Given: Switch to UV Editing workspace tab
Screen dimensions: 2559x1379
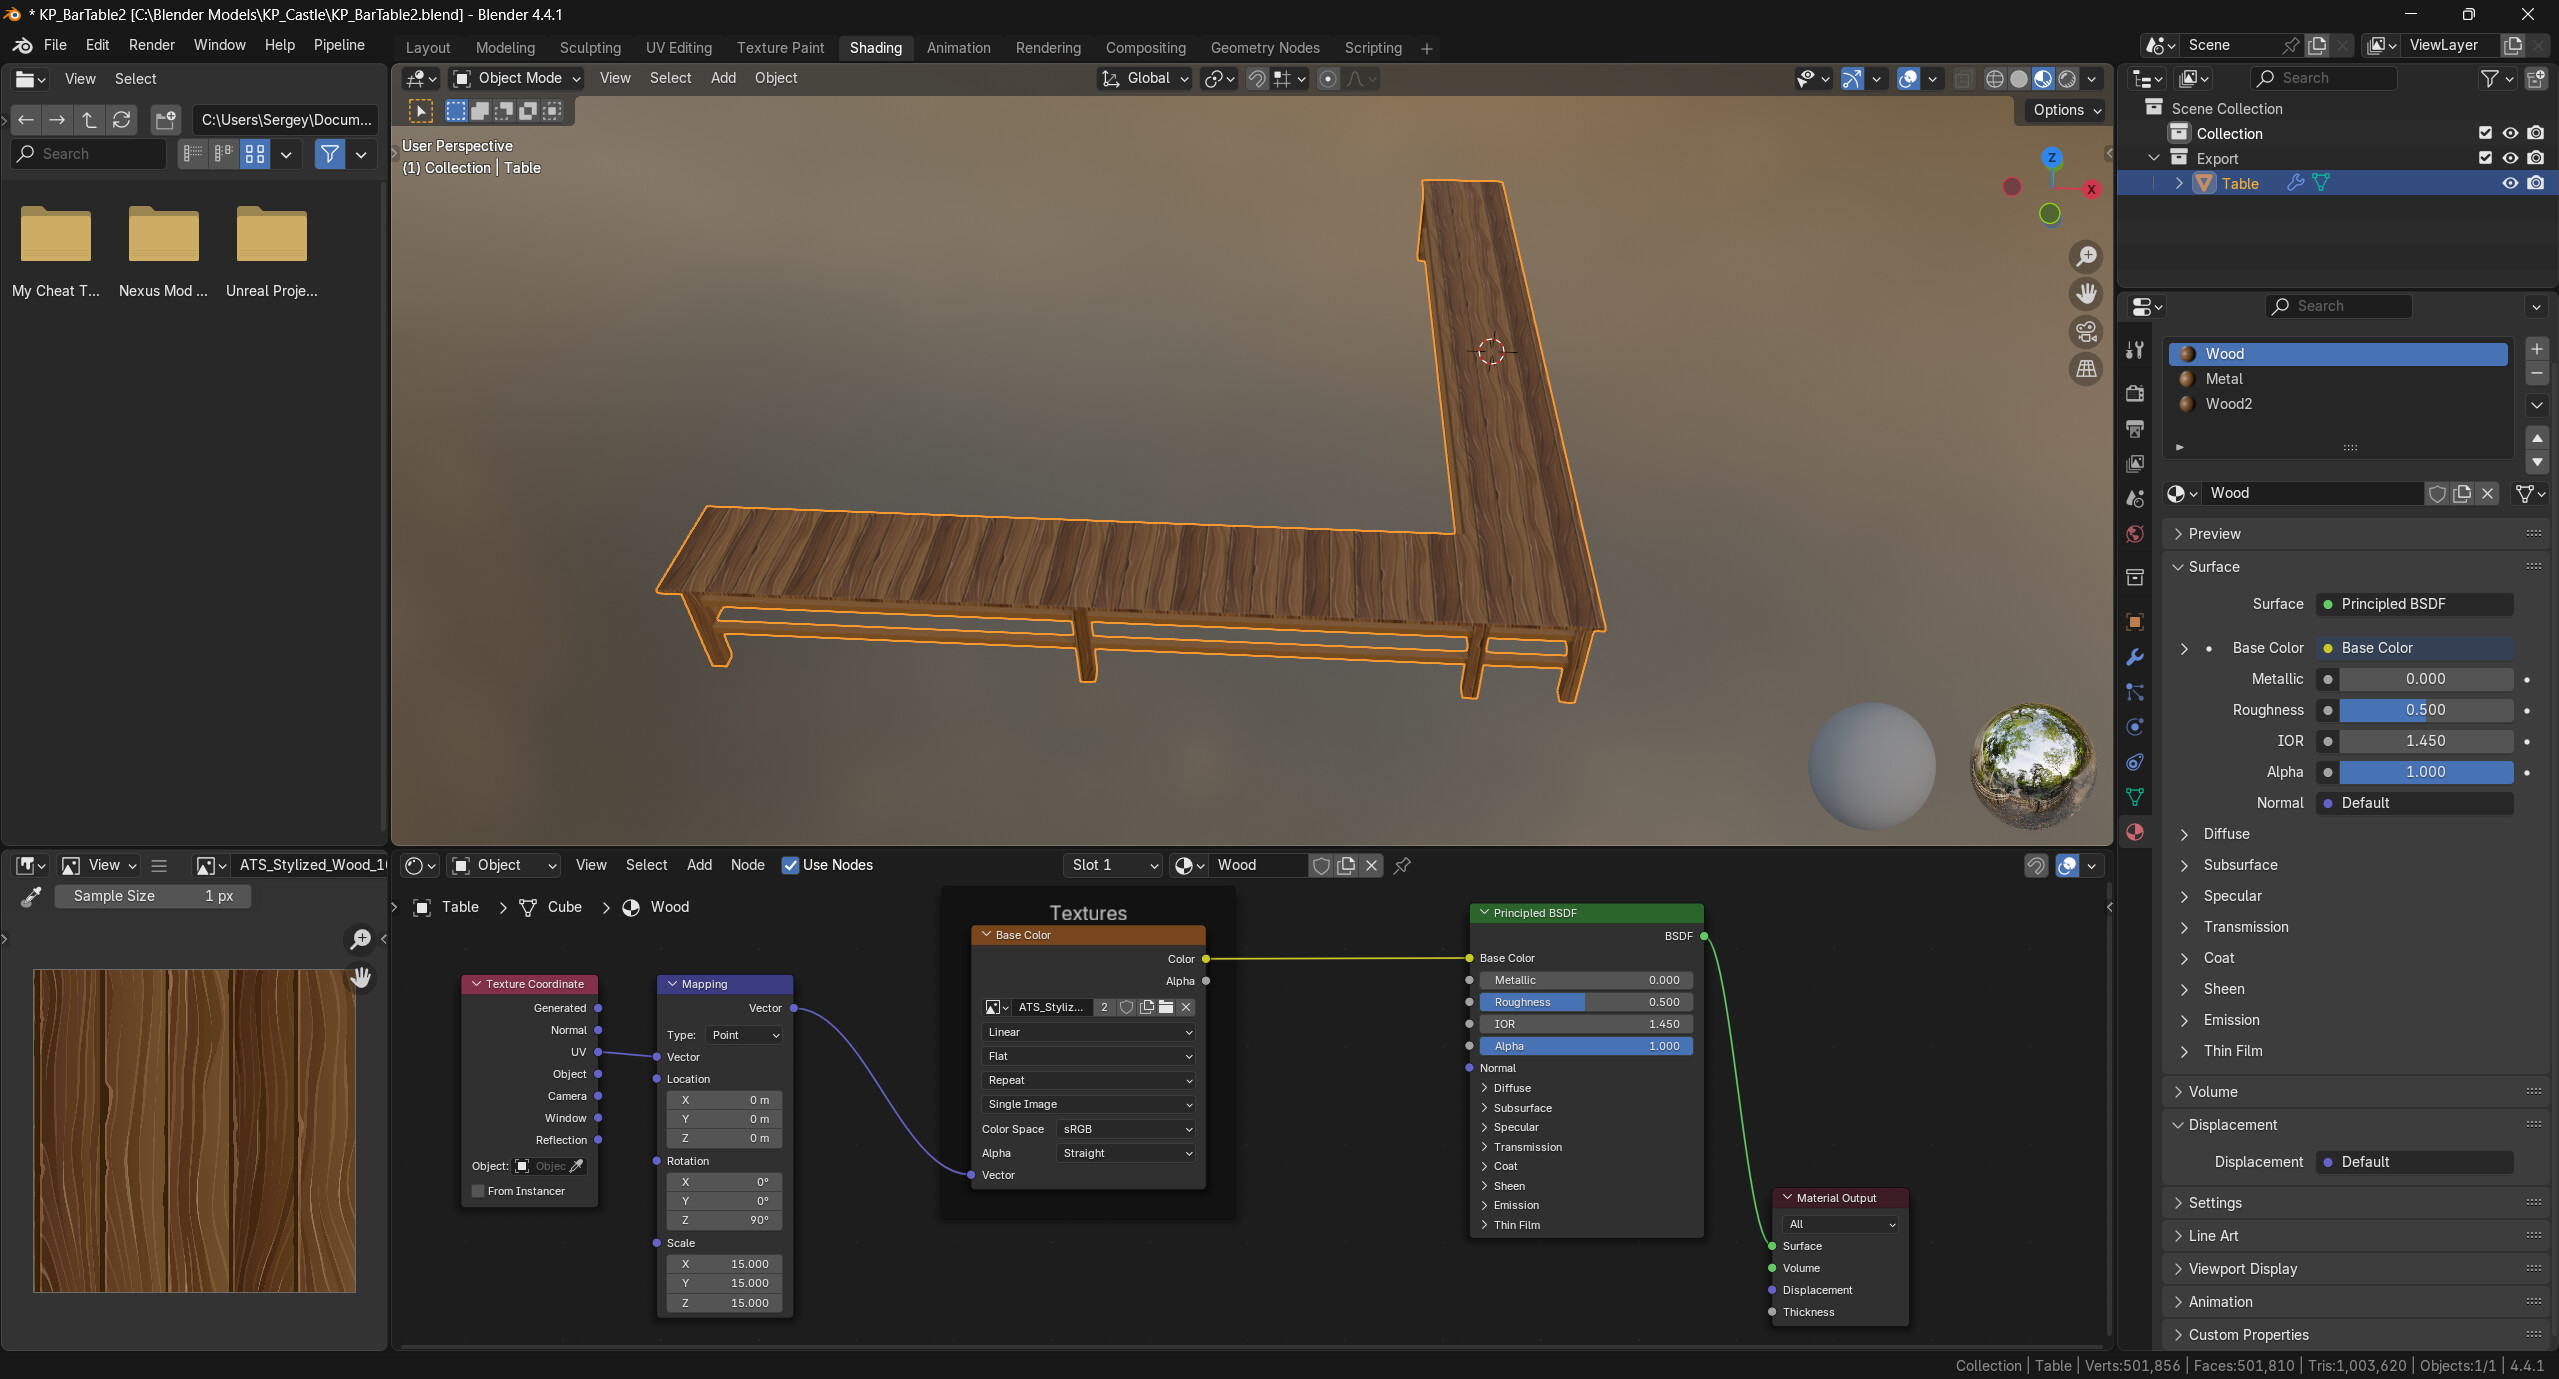Looking at the screenshot, I should click(678, 48).
